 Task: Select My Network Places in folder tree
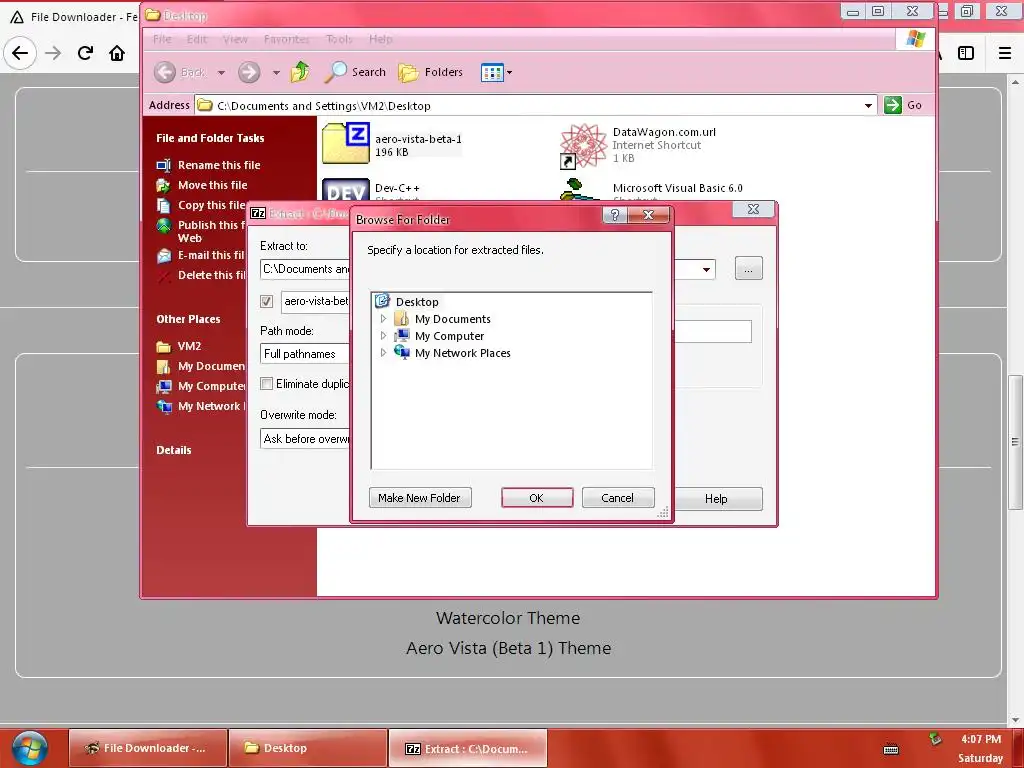[x=462, y=353]
